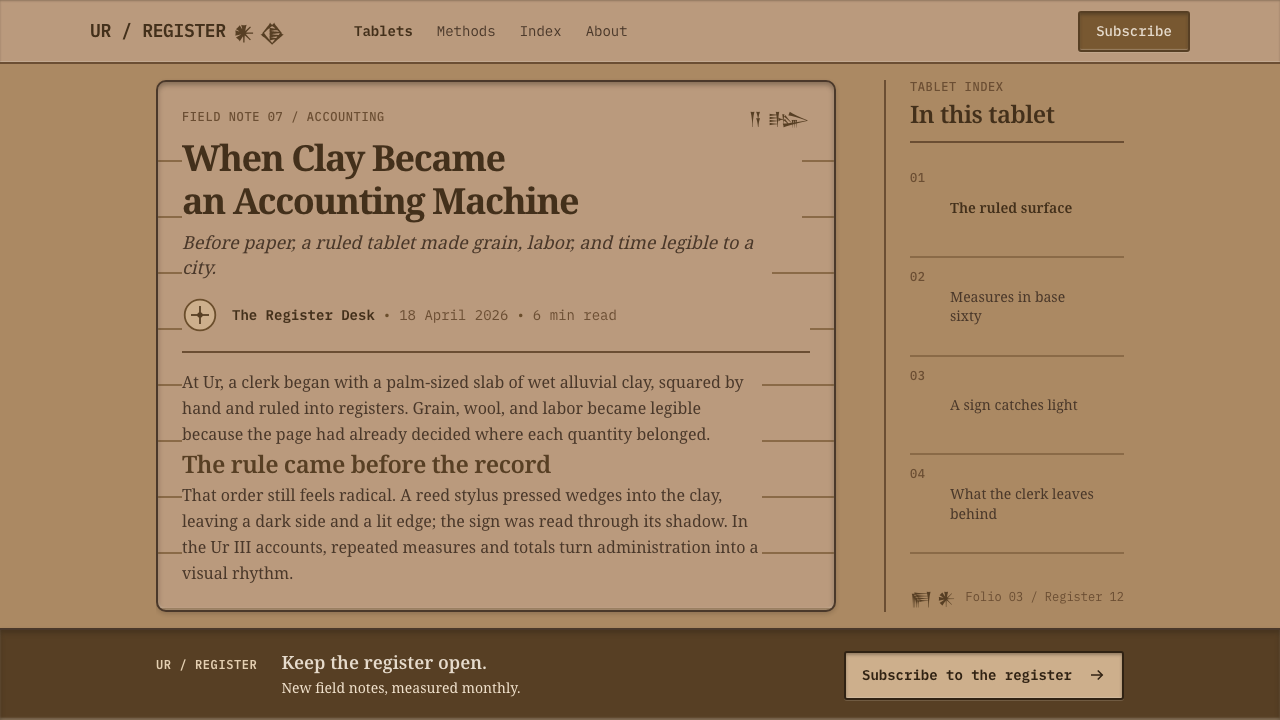The width and height of the screenshot is (1280, 720).
Task: Click "Keep the register open." in the footer
Action: tap(384, 663)
